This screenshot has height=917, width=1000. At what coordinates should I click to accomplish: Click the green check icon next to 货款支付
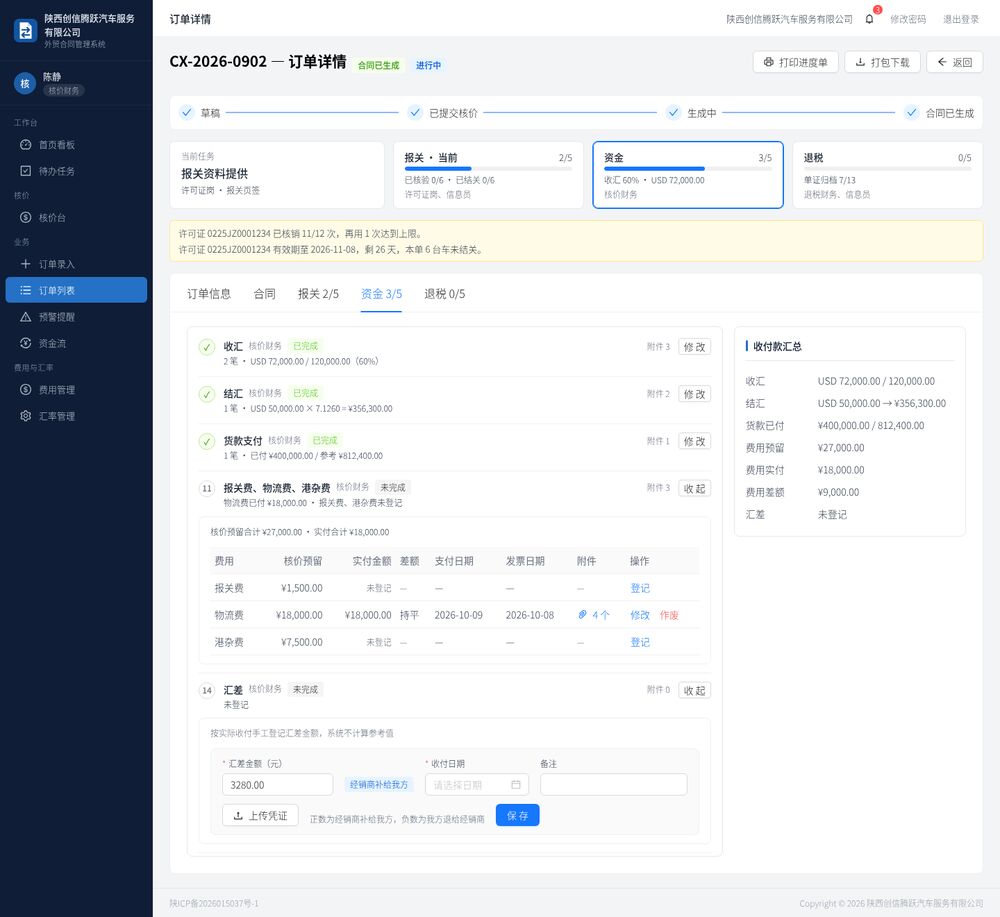pos(207,441)
